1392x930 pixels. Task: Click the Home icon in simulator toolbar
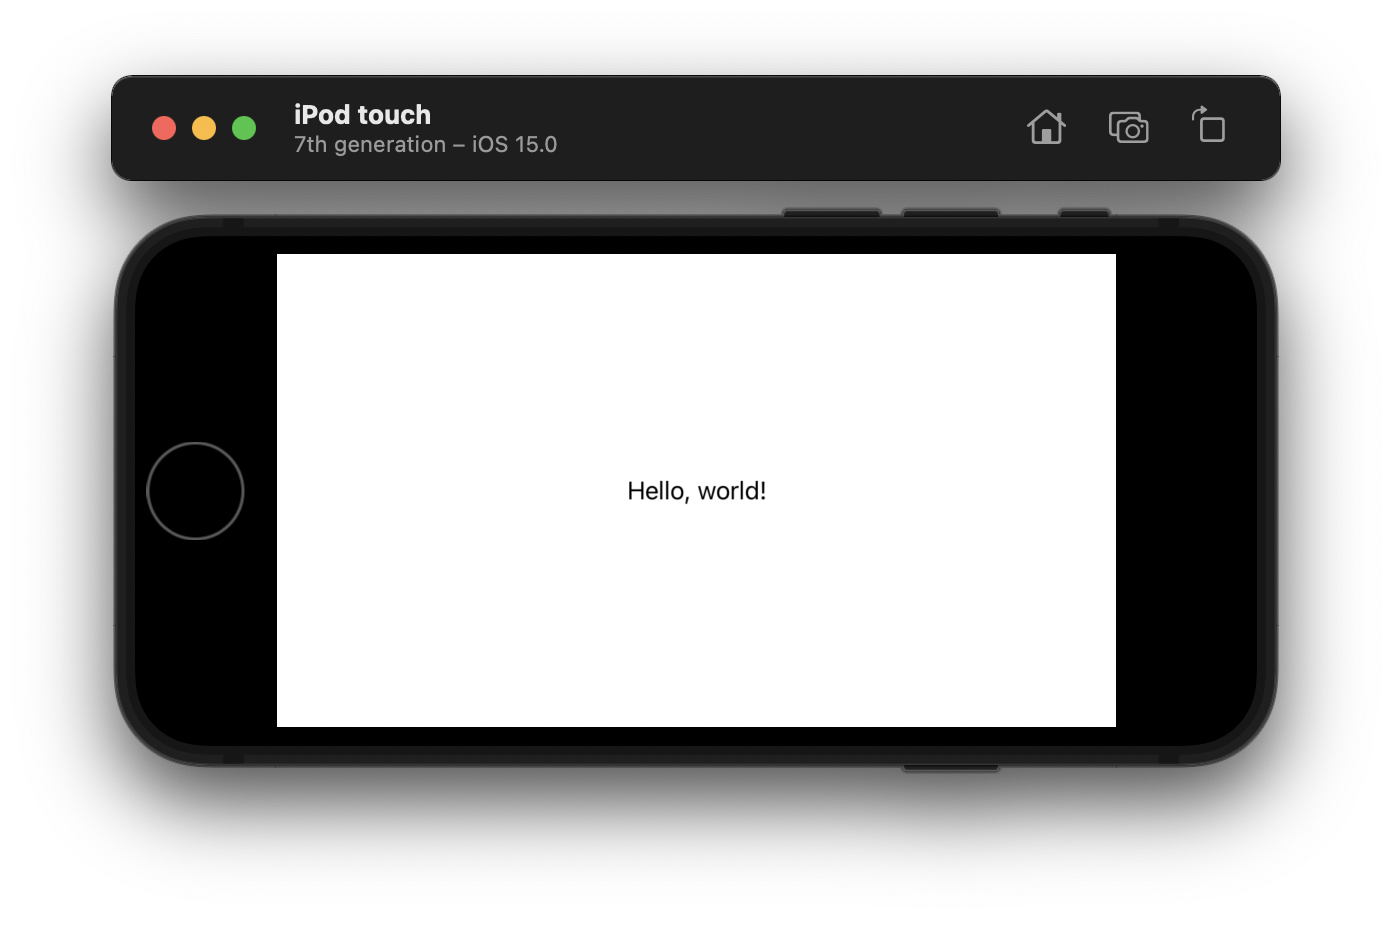pyautogui.click(x=1046, y=127)
